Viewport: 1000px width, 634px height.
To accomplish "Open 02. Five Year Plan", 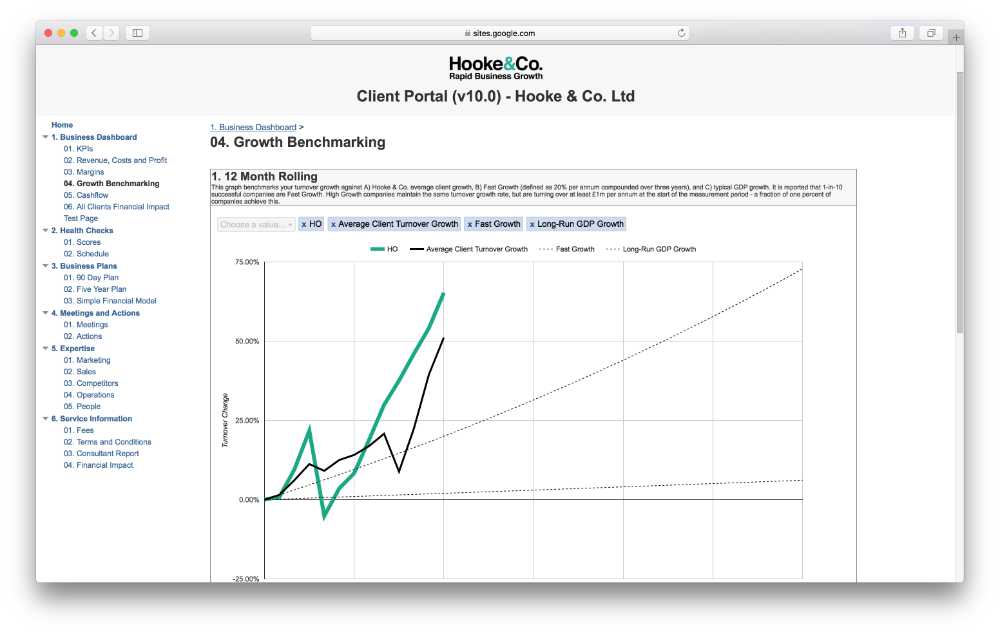I will (x=94, y=289).
